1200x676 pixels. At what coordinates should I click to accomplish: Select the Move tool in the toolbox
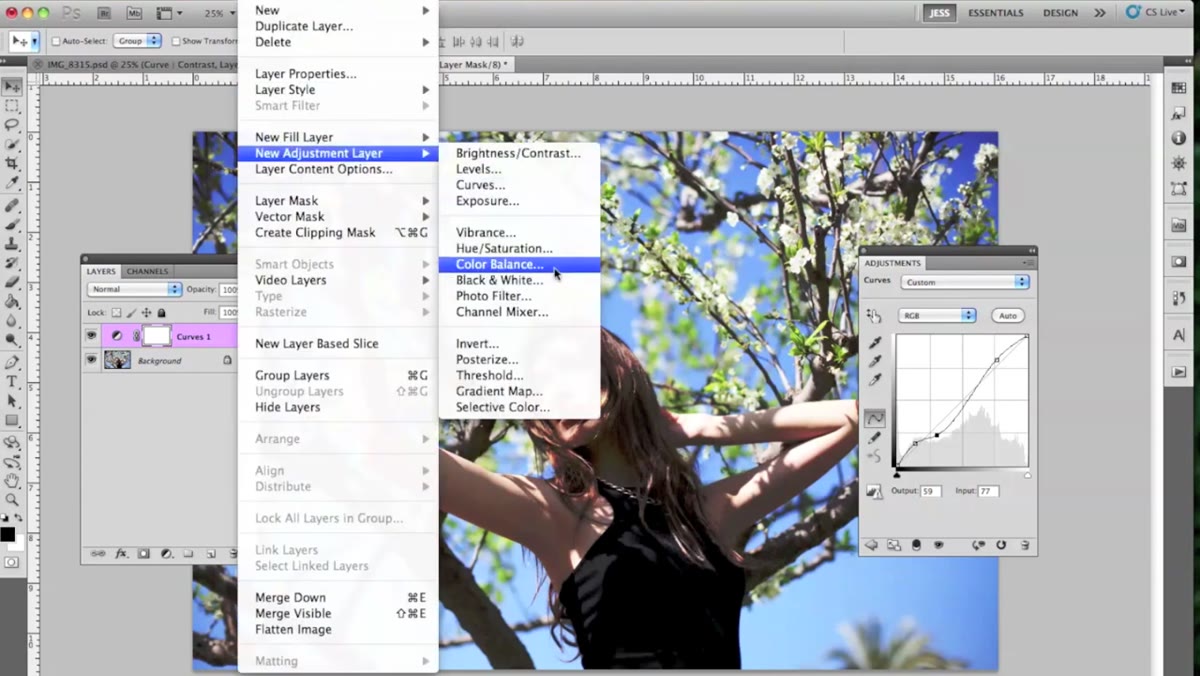tap(12, 87)
